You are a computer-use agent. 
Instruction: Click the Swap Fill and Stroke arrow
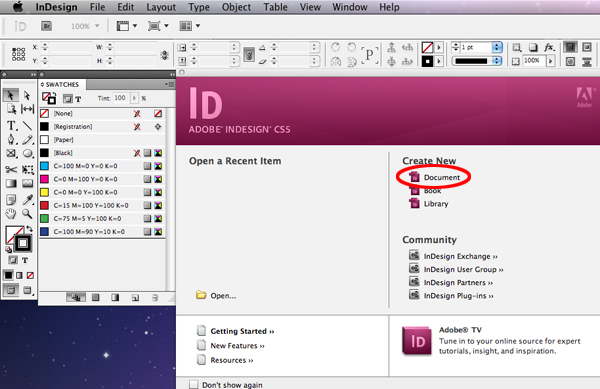(x=29, y=229)
